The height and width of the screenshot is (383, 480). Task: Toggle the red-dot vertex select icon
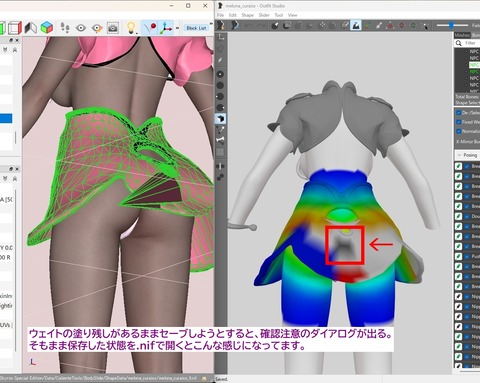(x=150, y=28)
